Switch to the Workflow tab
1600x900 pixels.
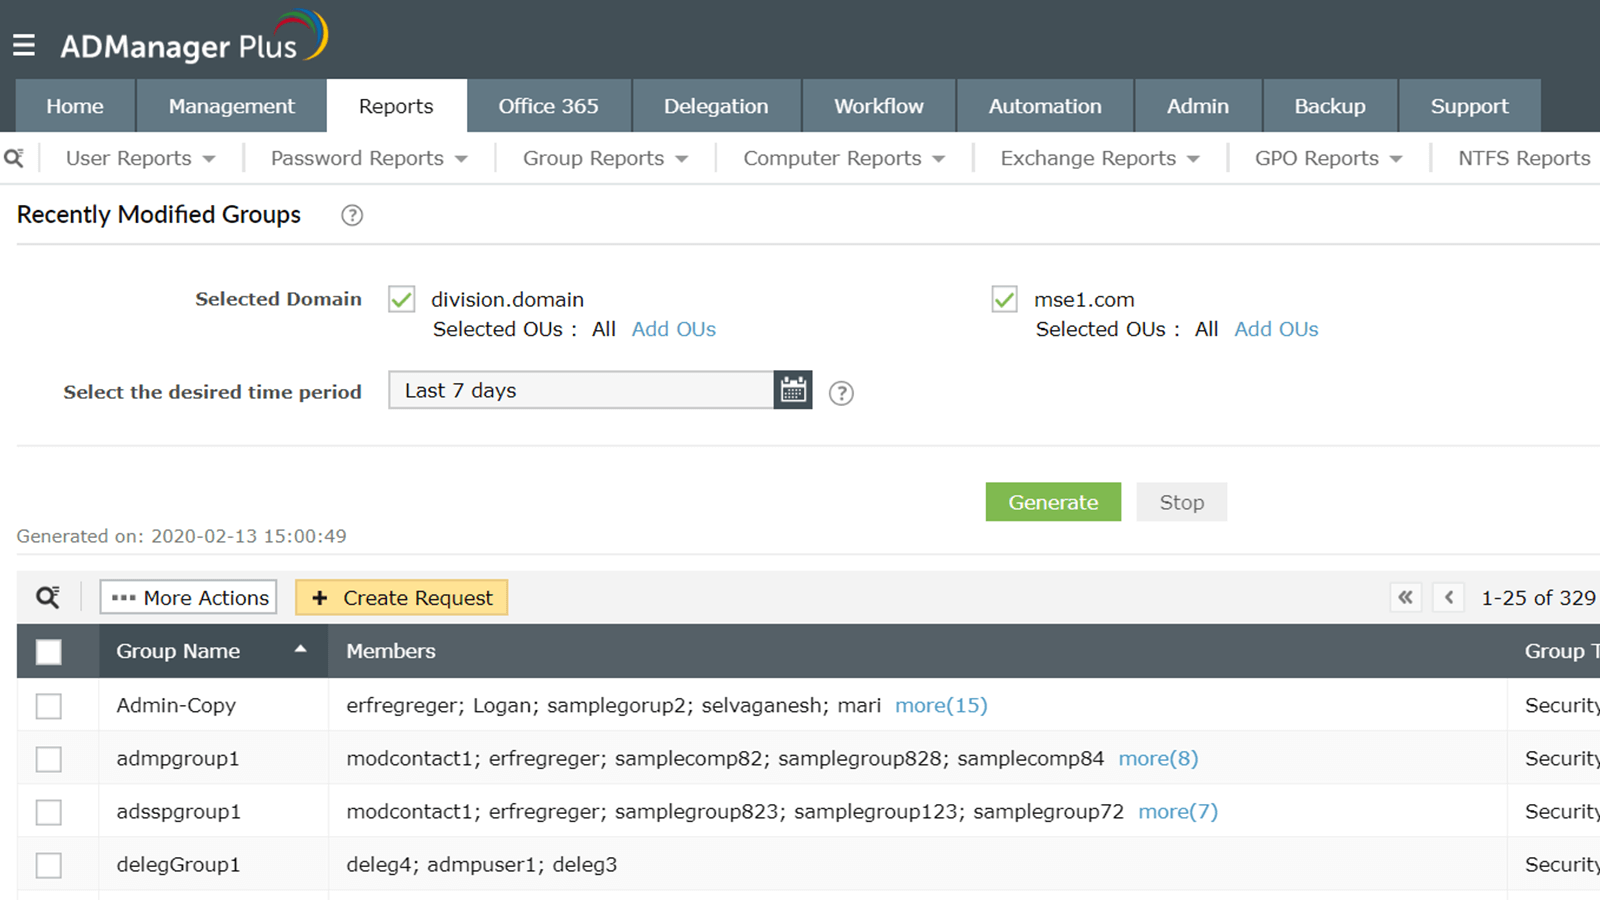[879, 106]
